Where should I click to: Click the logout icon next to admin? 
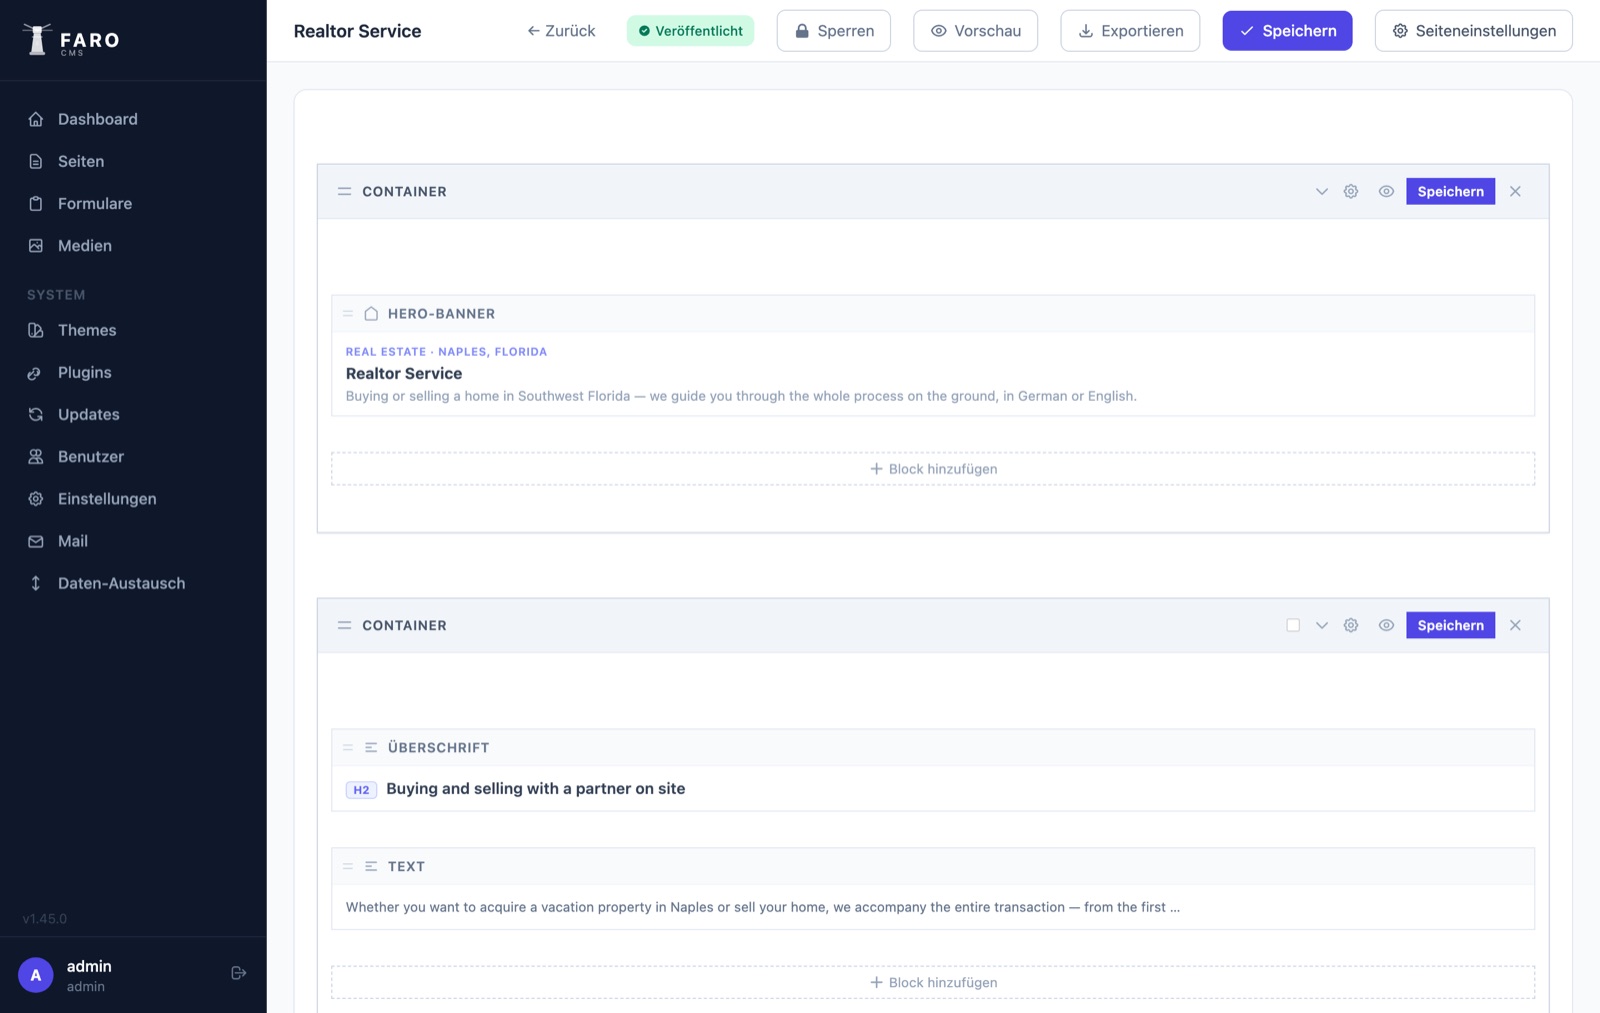pos(238,973)
